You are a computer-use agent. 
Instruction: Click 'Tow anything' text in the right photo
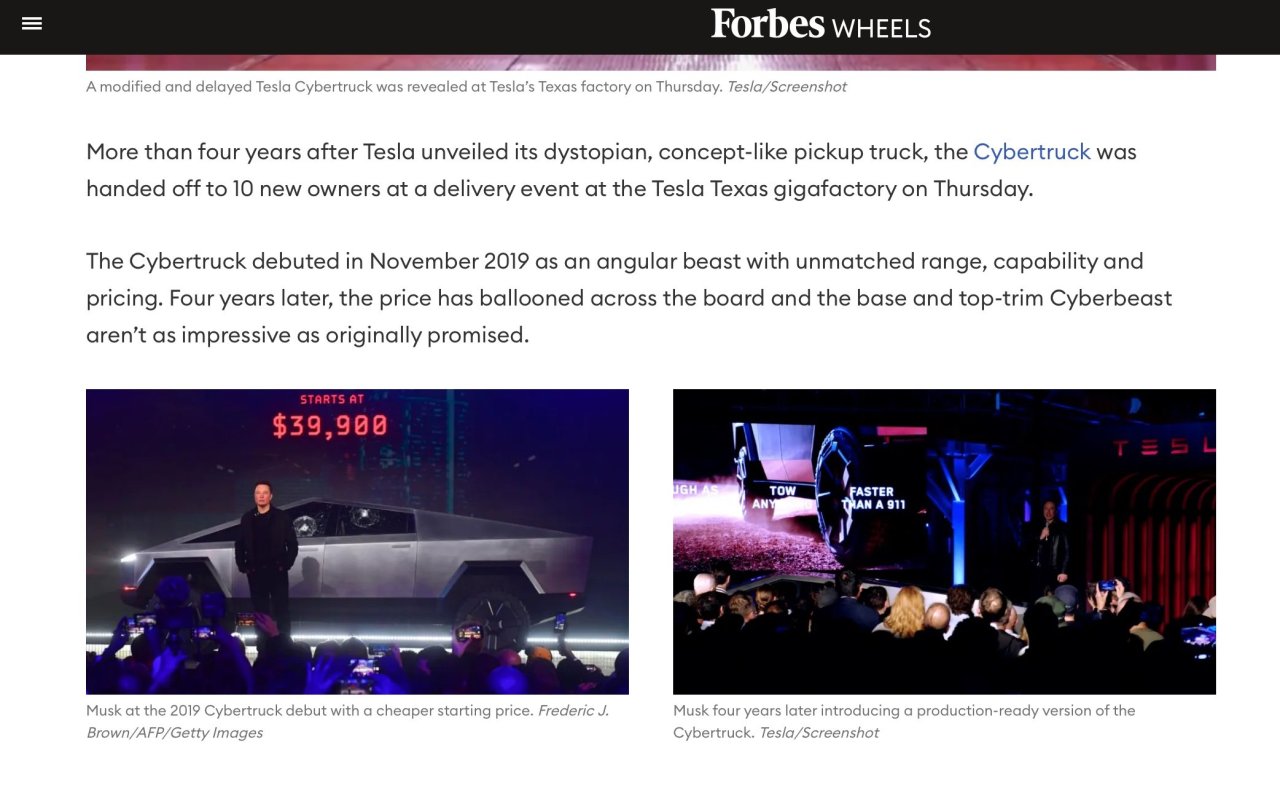tap(782, 498)
